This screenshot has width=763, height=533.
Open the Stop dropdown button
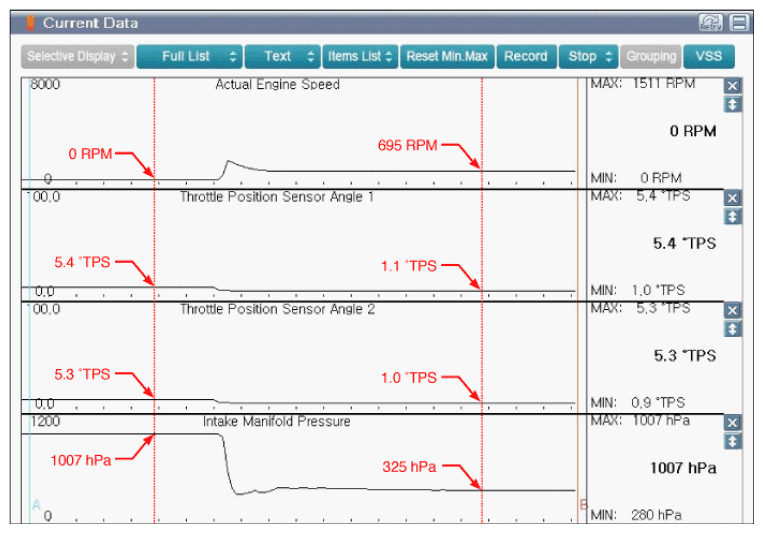(588, 56)
